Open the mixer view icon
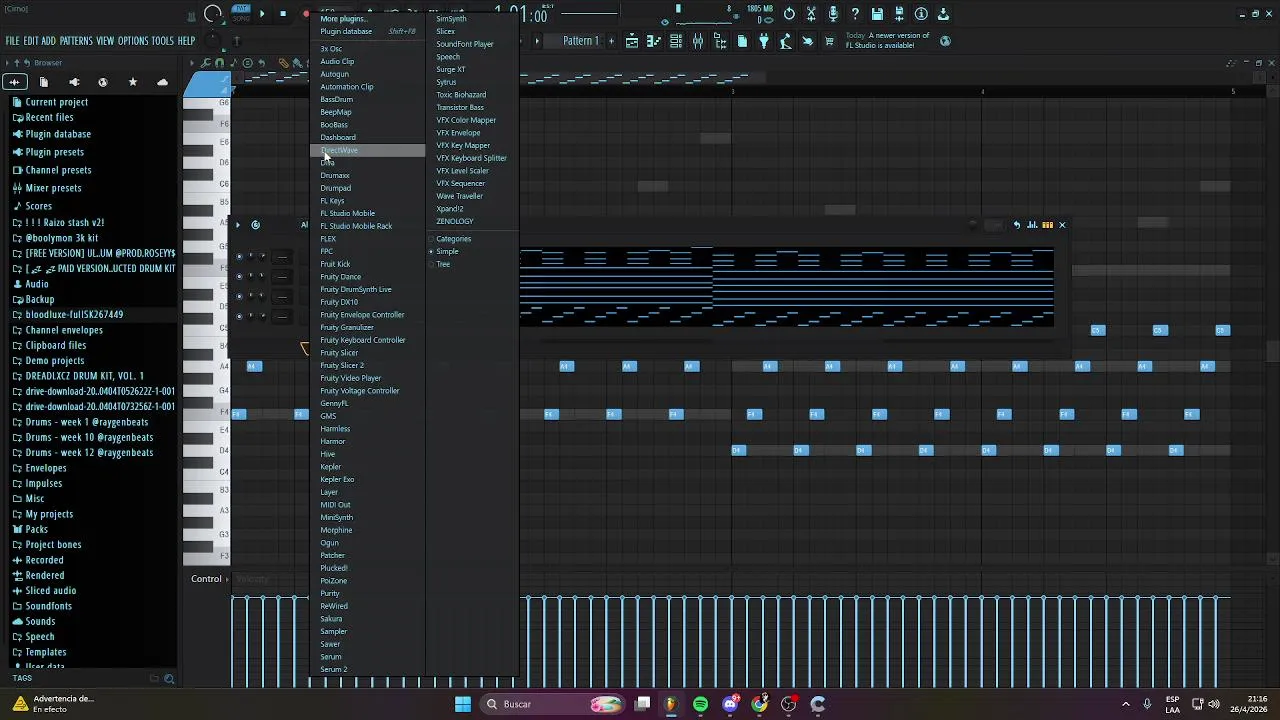Viewport: 1280px width, 720px height. tap(698, 41)
